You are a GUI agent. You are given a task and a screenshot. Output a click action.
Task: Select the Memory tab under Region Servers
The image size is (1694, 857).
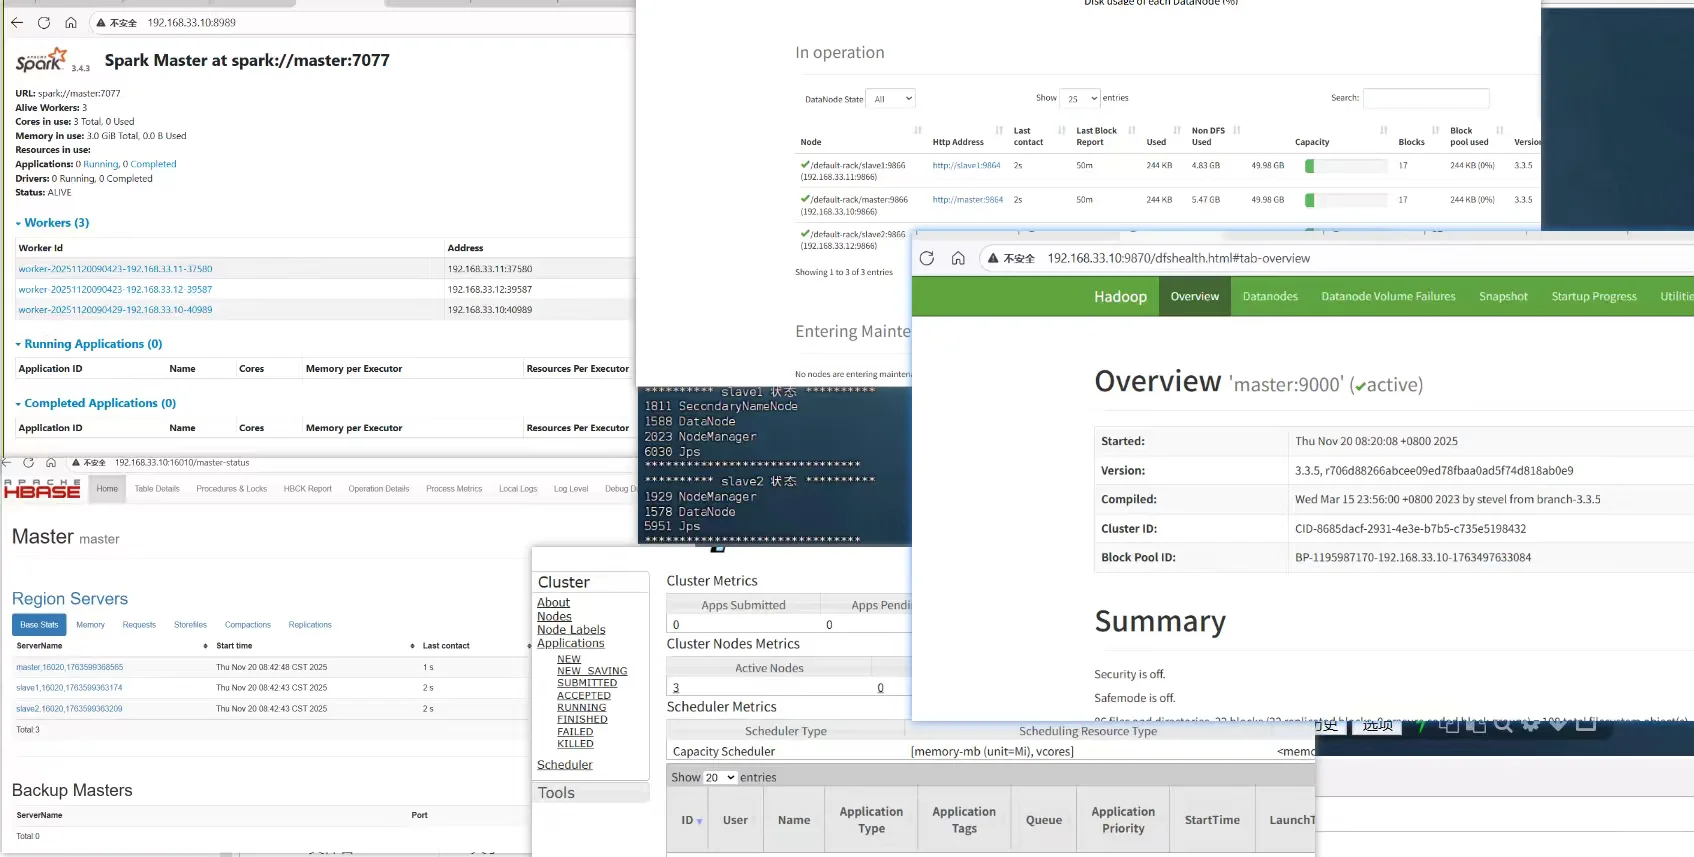(x=90, y=625)
